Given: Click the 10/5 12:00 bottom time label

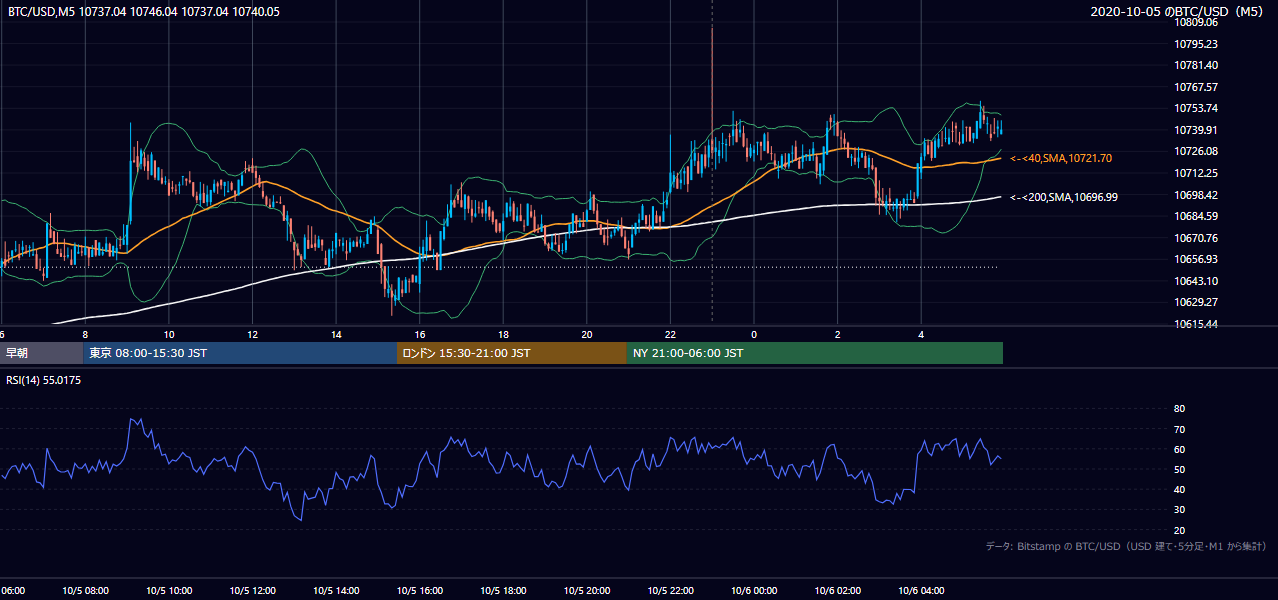Looking at the screenshot, I should 252,591.
